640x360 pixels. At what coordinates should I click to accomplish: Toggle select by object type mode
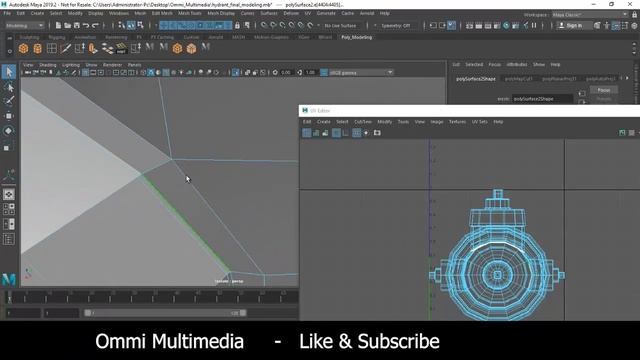(x=131, y=25)
